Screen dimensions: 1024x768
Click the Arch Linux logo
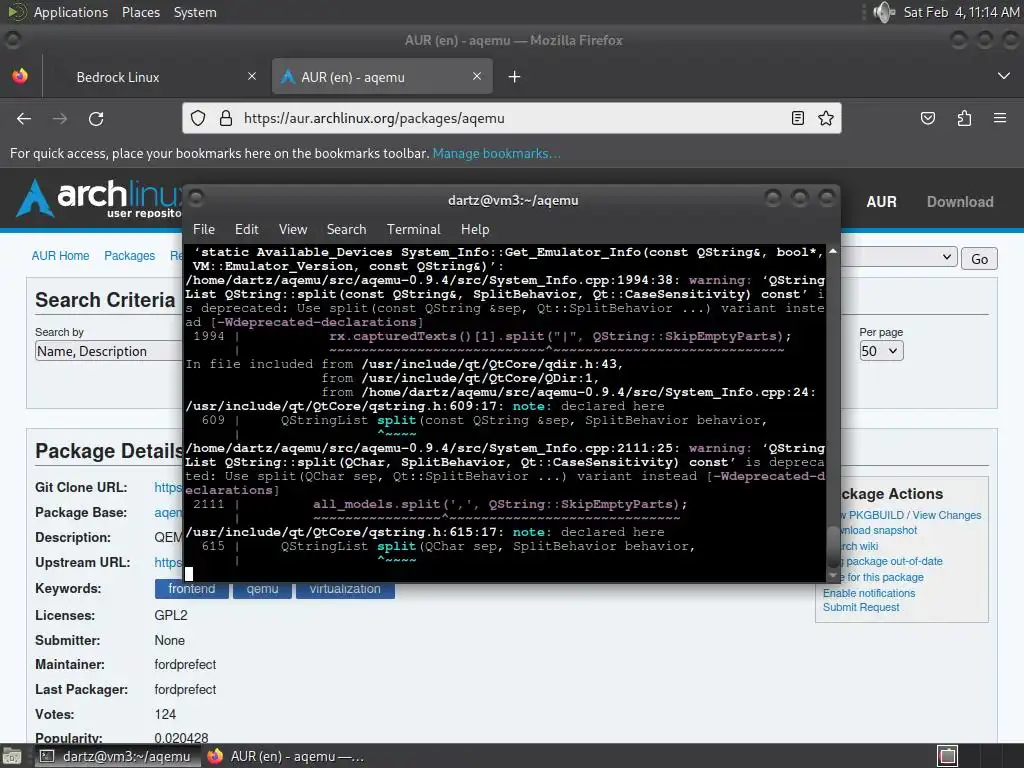tap(98, 199)
